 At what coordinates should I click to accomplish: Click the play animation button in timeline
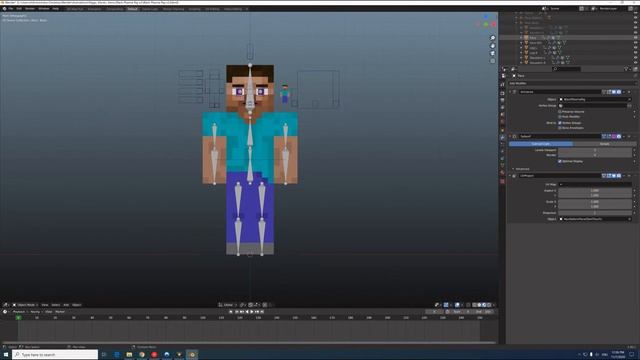click(252, 312)
